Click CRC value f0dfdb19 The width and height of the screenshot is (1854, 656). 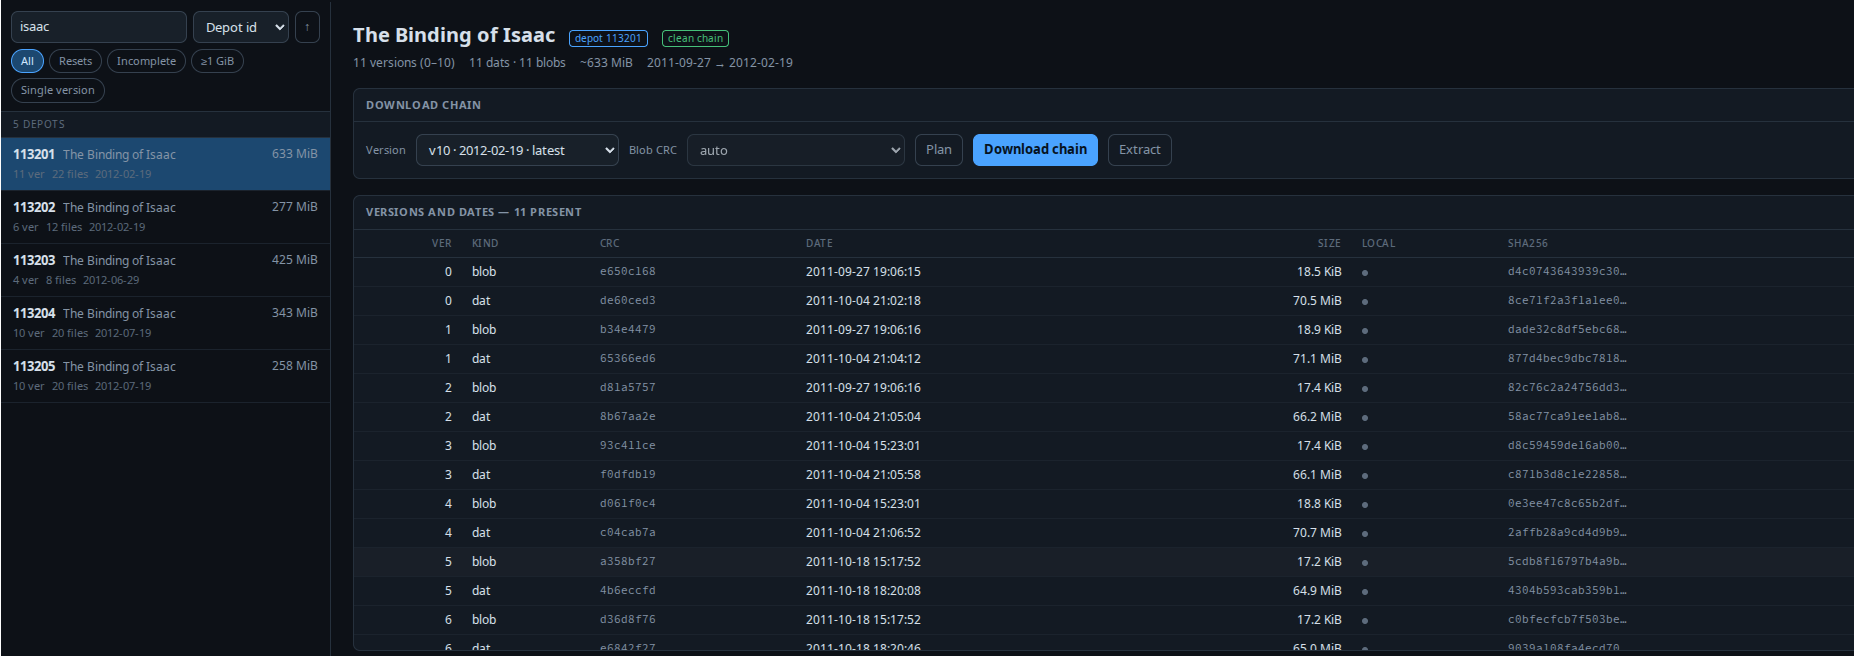coord(628,475)
